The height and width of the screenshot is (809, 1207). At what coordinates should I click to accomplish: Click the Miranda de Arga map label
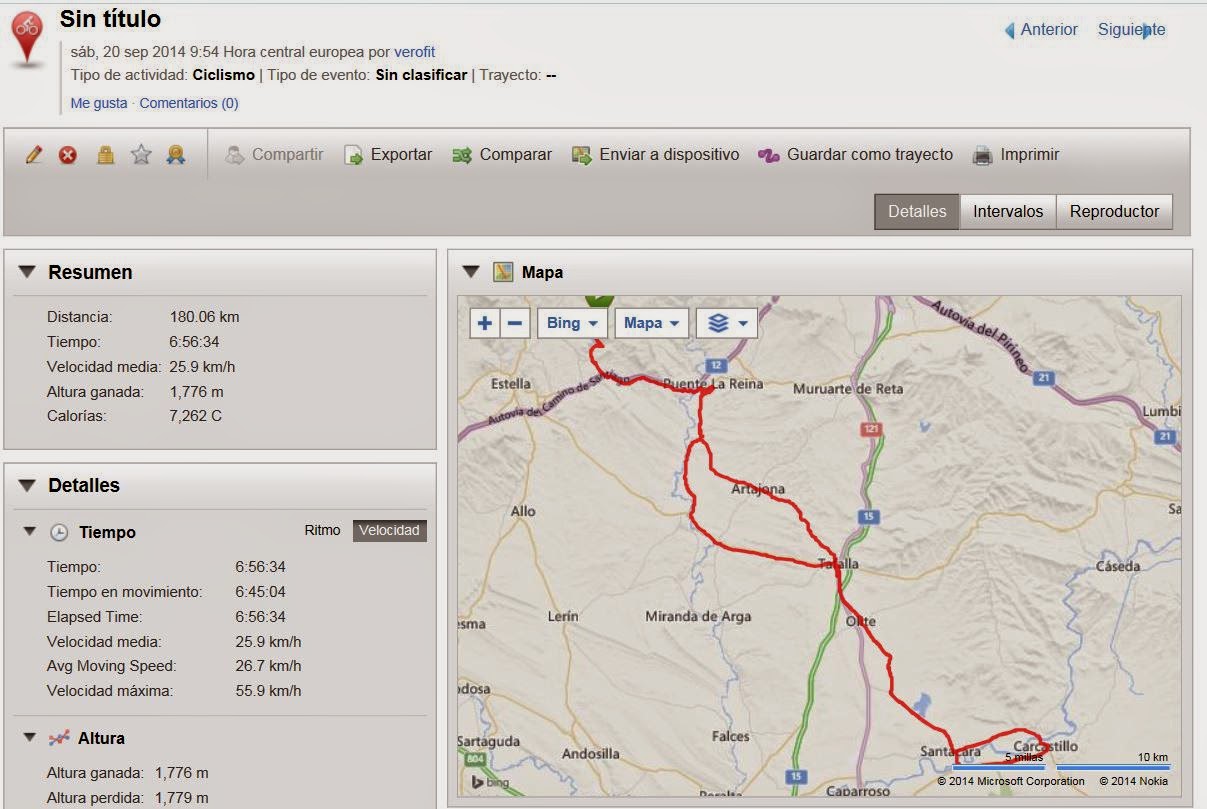[x=698, y=616]
